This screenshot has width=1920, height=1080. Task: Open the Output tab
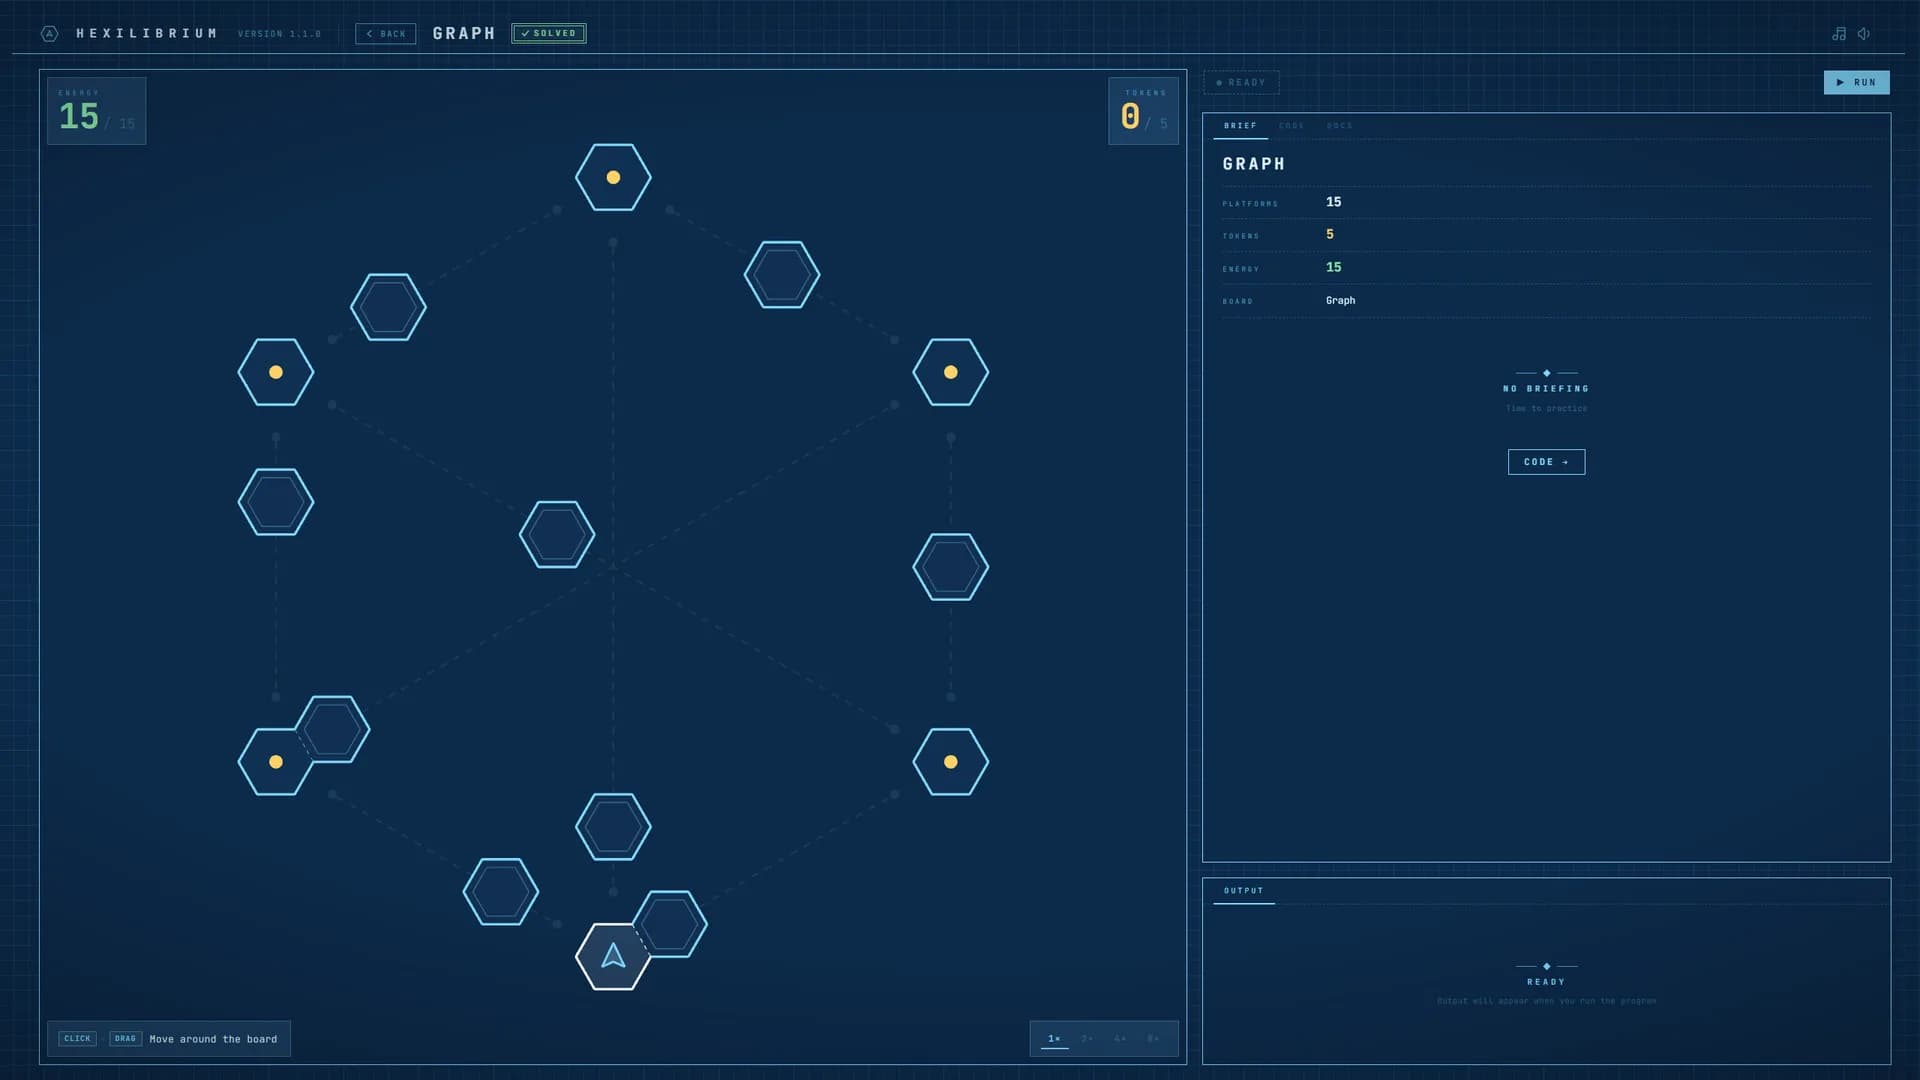click(1243, 891)
